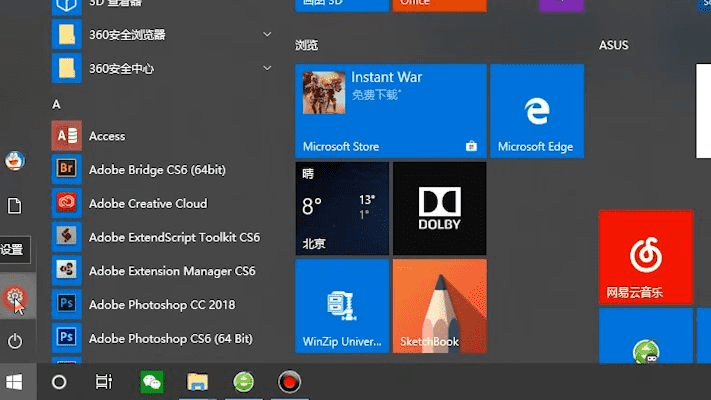Open the purple tile at the top
Viewport: 711px width, 400px height.
click(x=561, y=5)
